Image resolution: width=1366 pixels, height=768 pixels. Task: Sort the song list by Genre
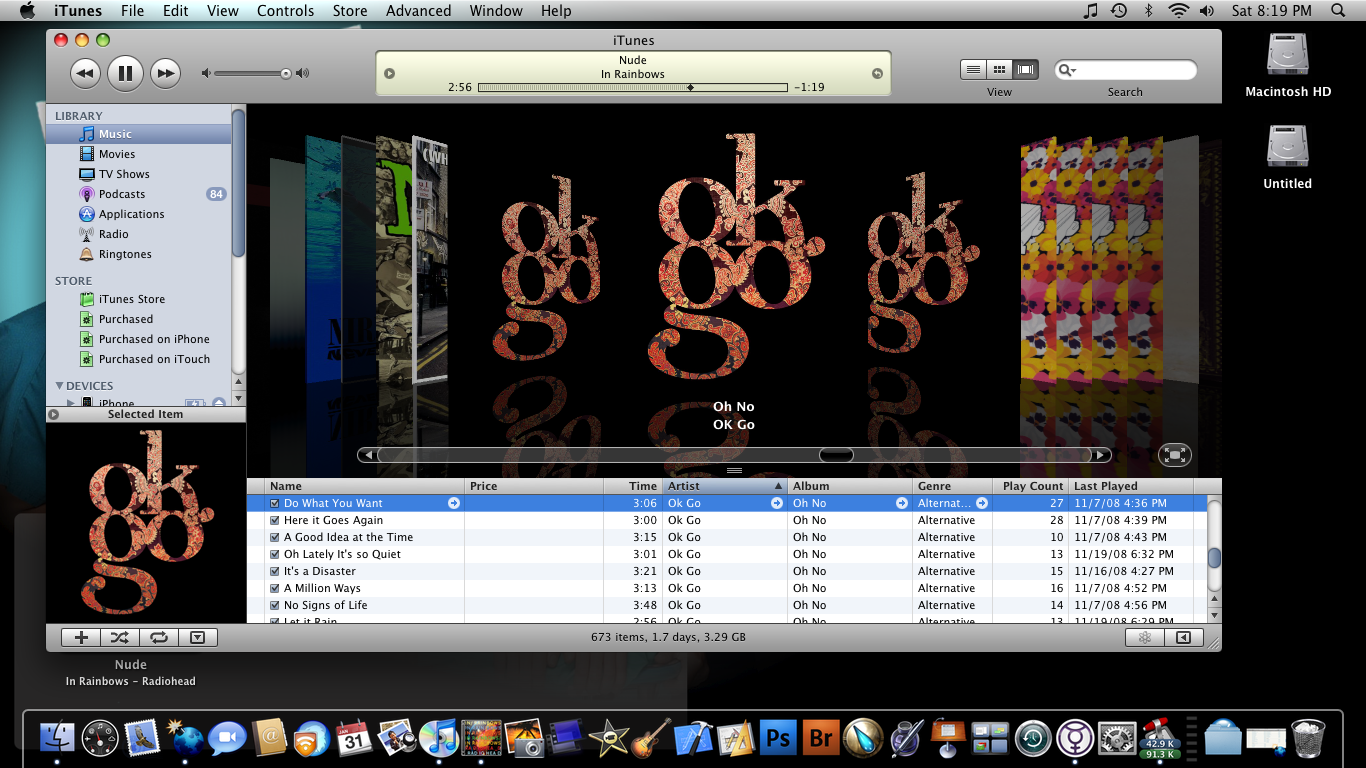(954, 486)
